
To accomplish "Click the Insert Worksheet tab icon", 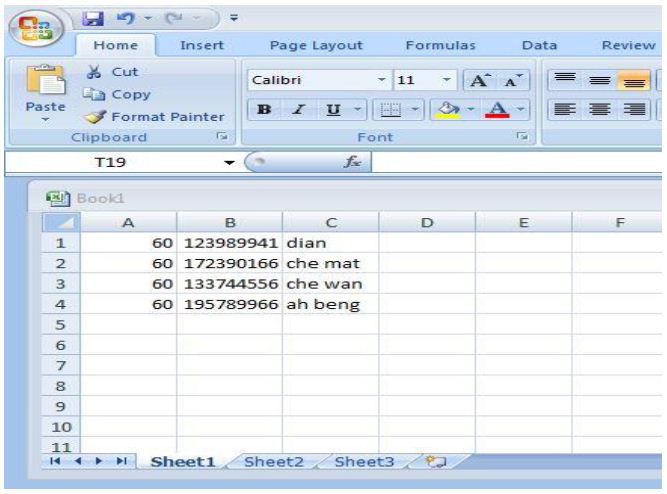I will pyautogui.click(x=436, y=462).
